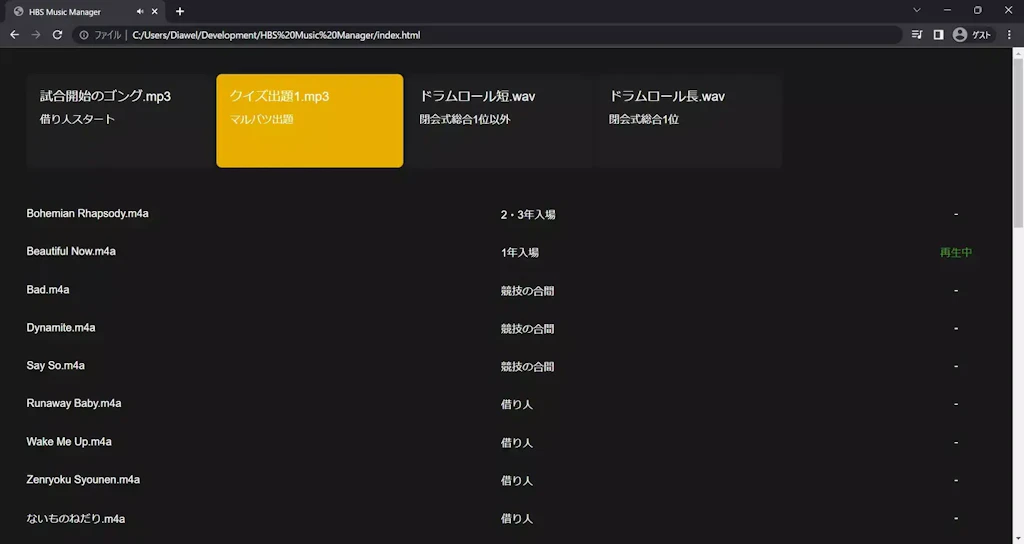Click 競技の合間 in the Bad.m4a row
This screenshot has width=1024, height=544.
tap(527, 291)
